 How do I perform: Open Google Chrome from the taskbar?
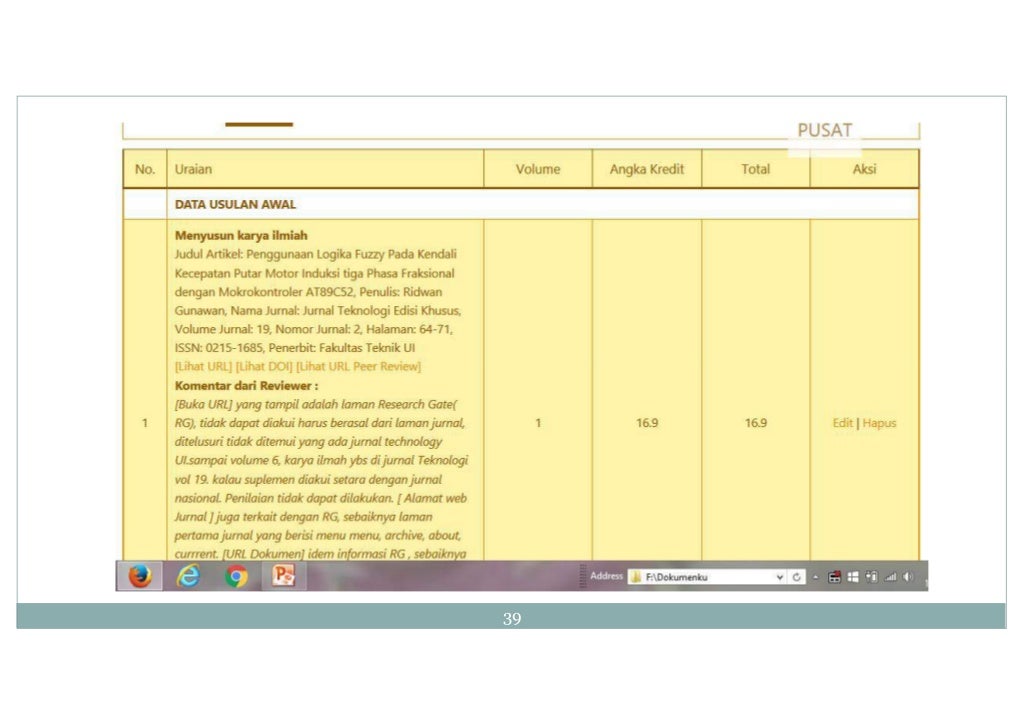point(236,576)
